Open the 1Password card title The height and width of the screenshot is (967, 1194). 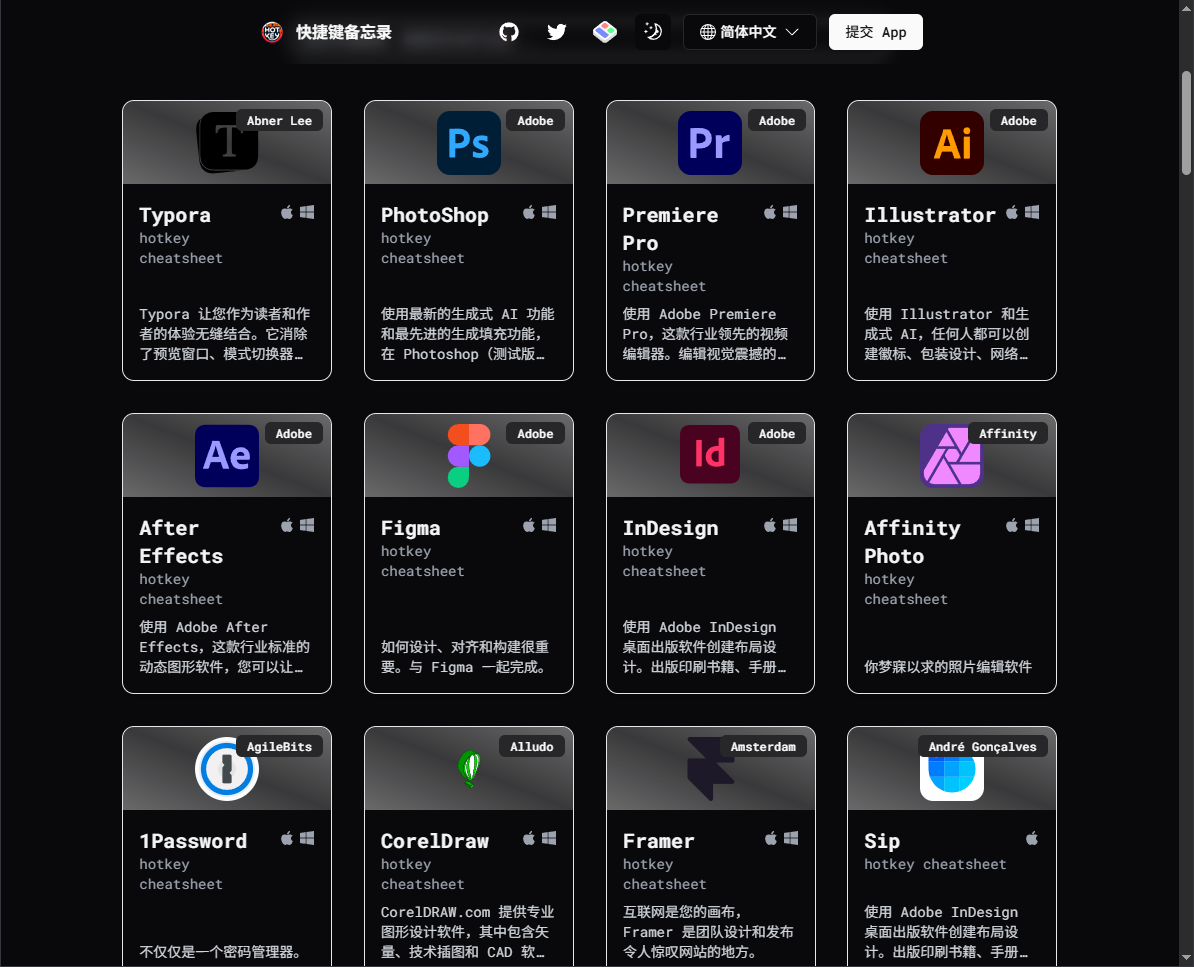point(193,841)
